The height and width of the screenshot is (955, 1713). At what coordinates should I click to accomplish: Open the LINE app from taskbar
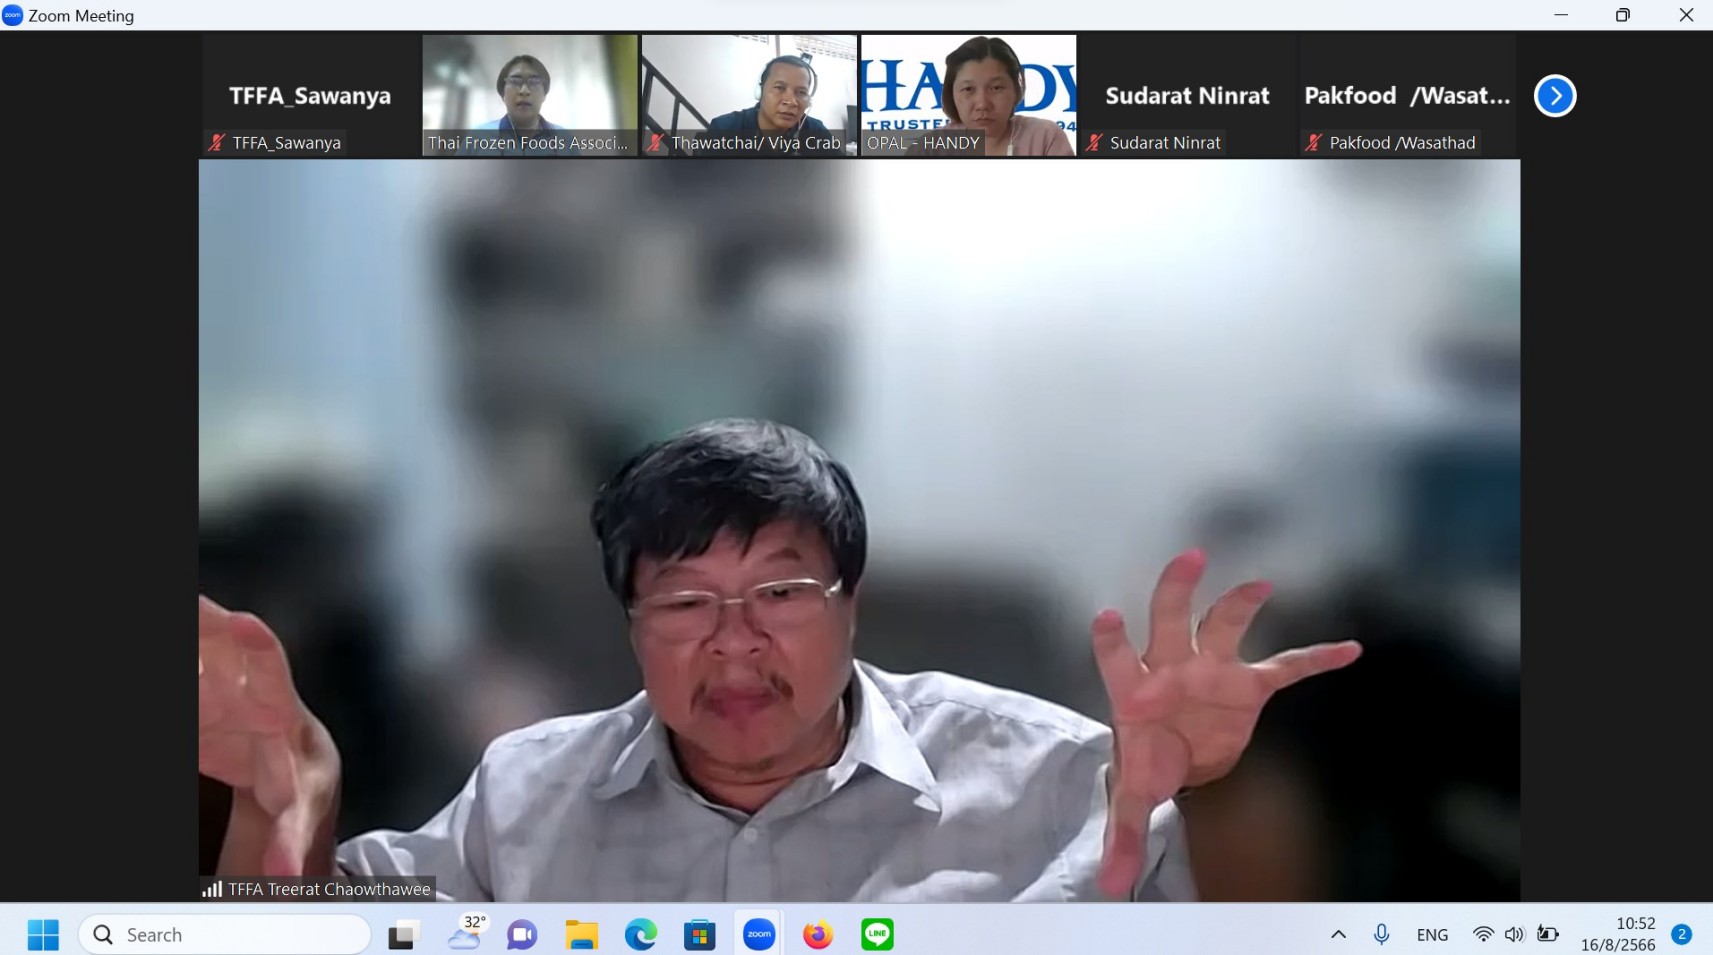pyautogui.click(x=877, y=935)
